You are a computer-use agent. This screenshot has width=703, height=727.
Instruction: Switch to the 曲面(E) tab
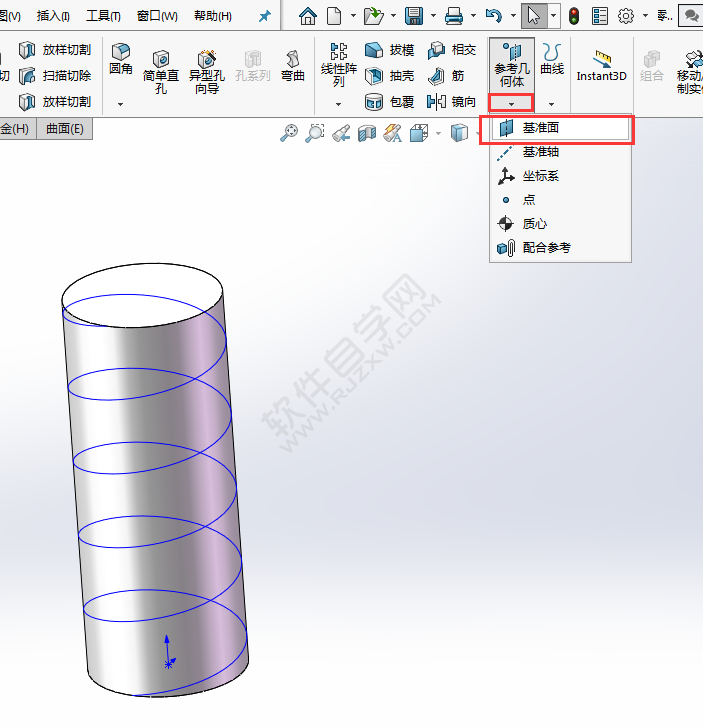pyautogui.click(x=64, y=129)
